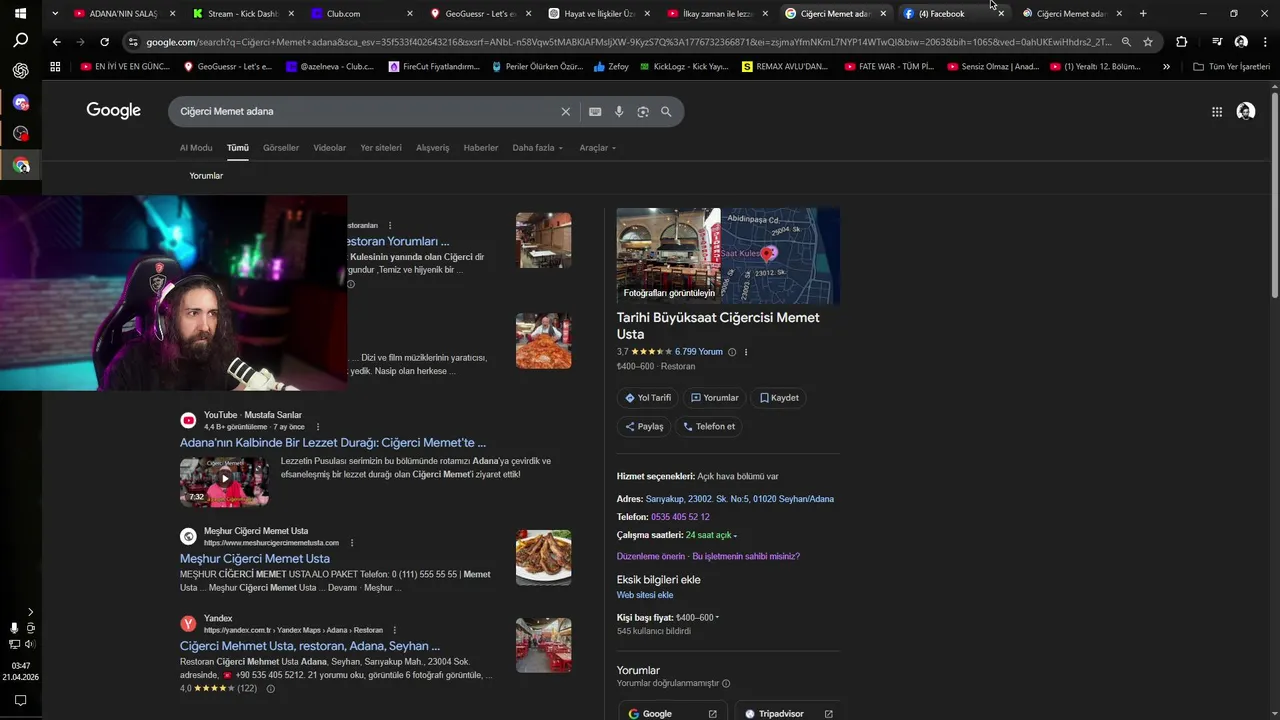Open the Meşhur Ciğerci Memet Usta result link
The height and width of the screenshot is (720, 1280).
click(x=255, y=559)
